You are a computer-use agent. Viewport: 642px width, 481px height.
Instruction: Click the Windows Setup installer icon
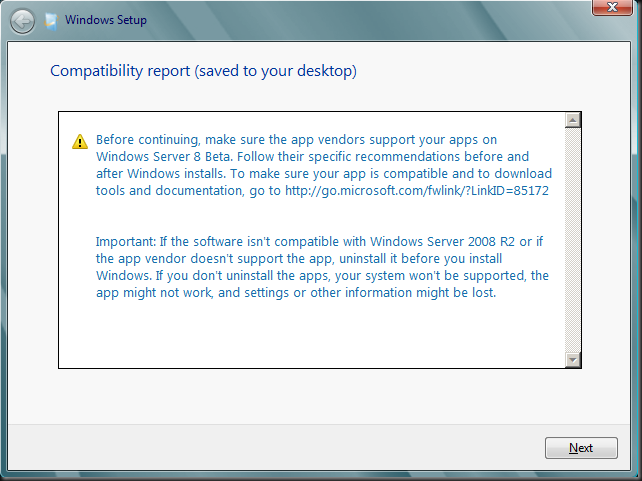click(51, 21)
